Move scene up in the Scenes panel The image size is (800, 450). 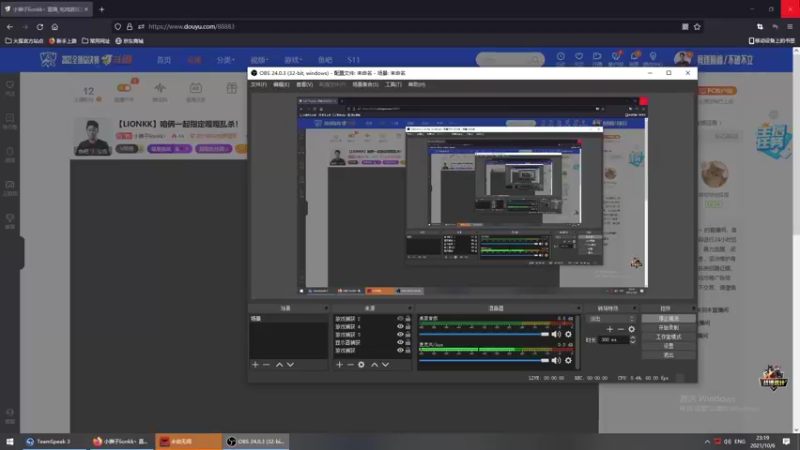(x=279, y=365)
